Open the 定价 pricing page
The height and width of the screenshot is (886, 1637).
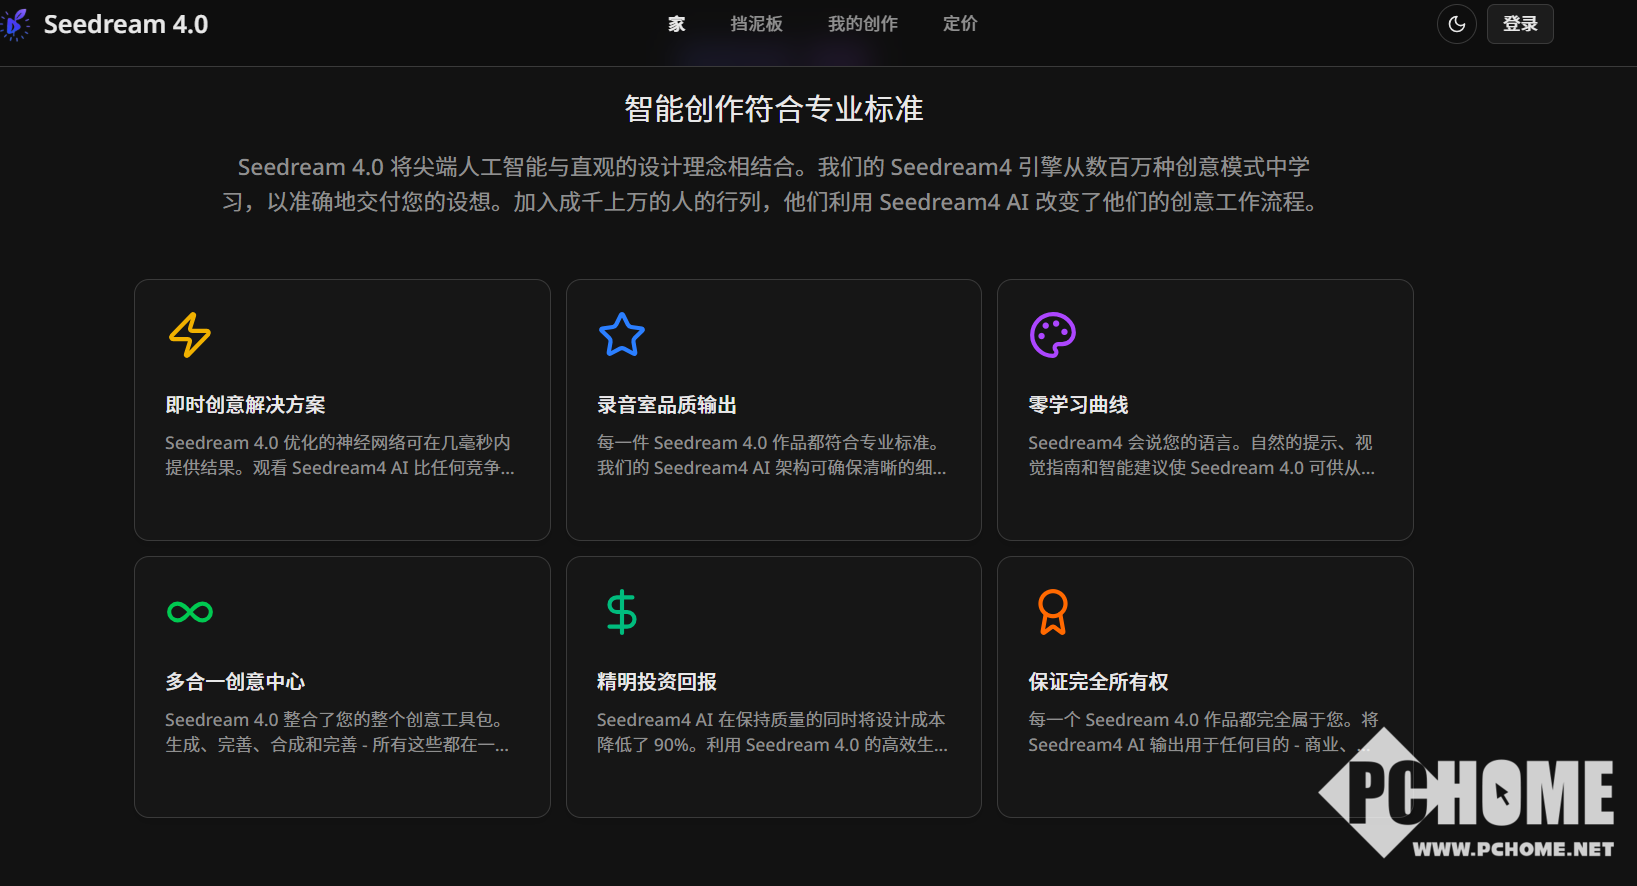coord(959,24)
